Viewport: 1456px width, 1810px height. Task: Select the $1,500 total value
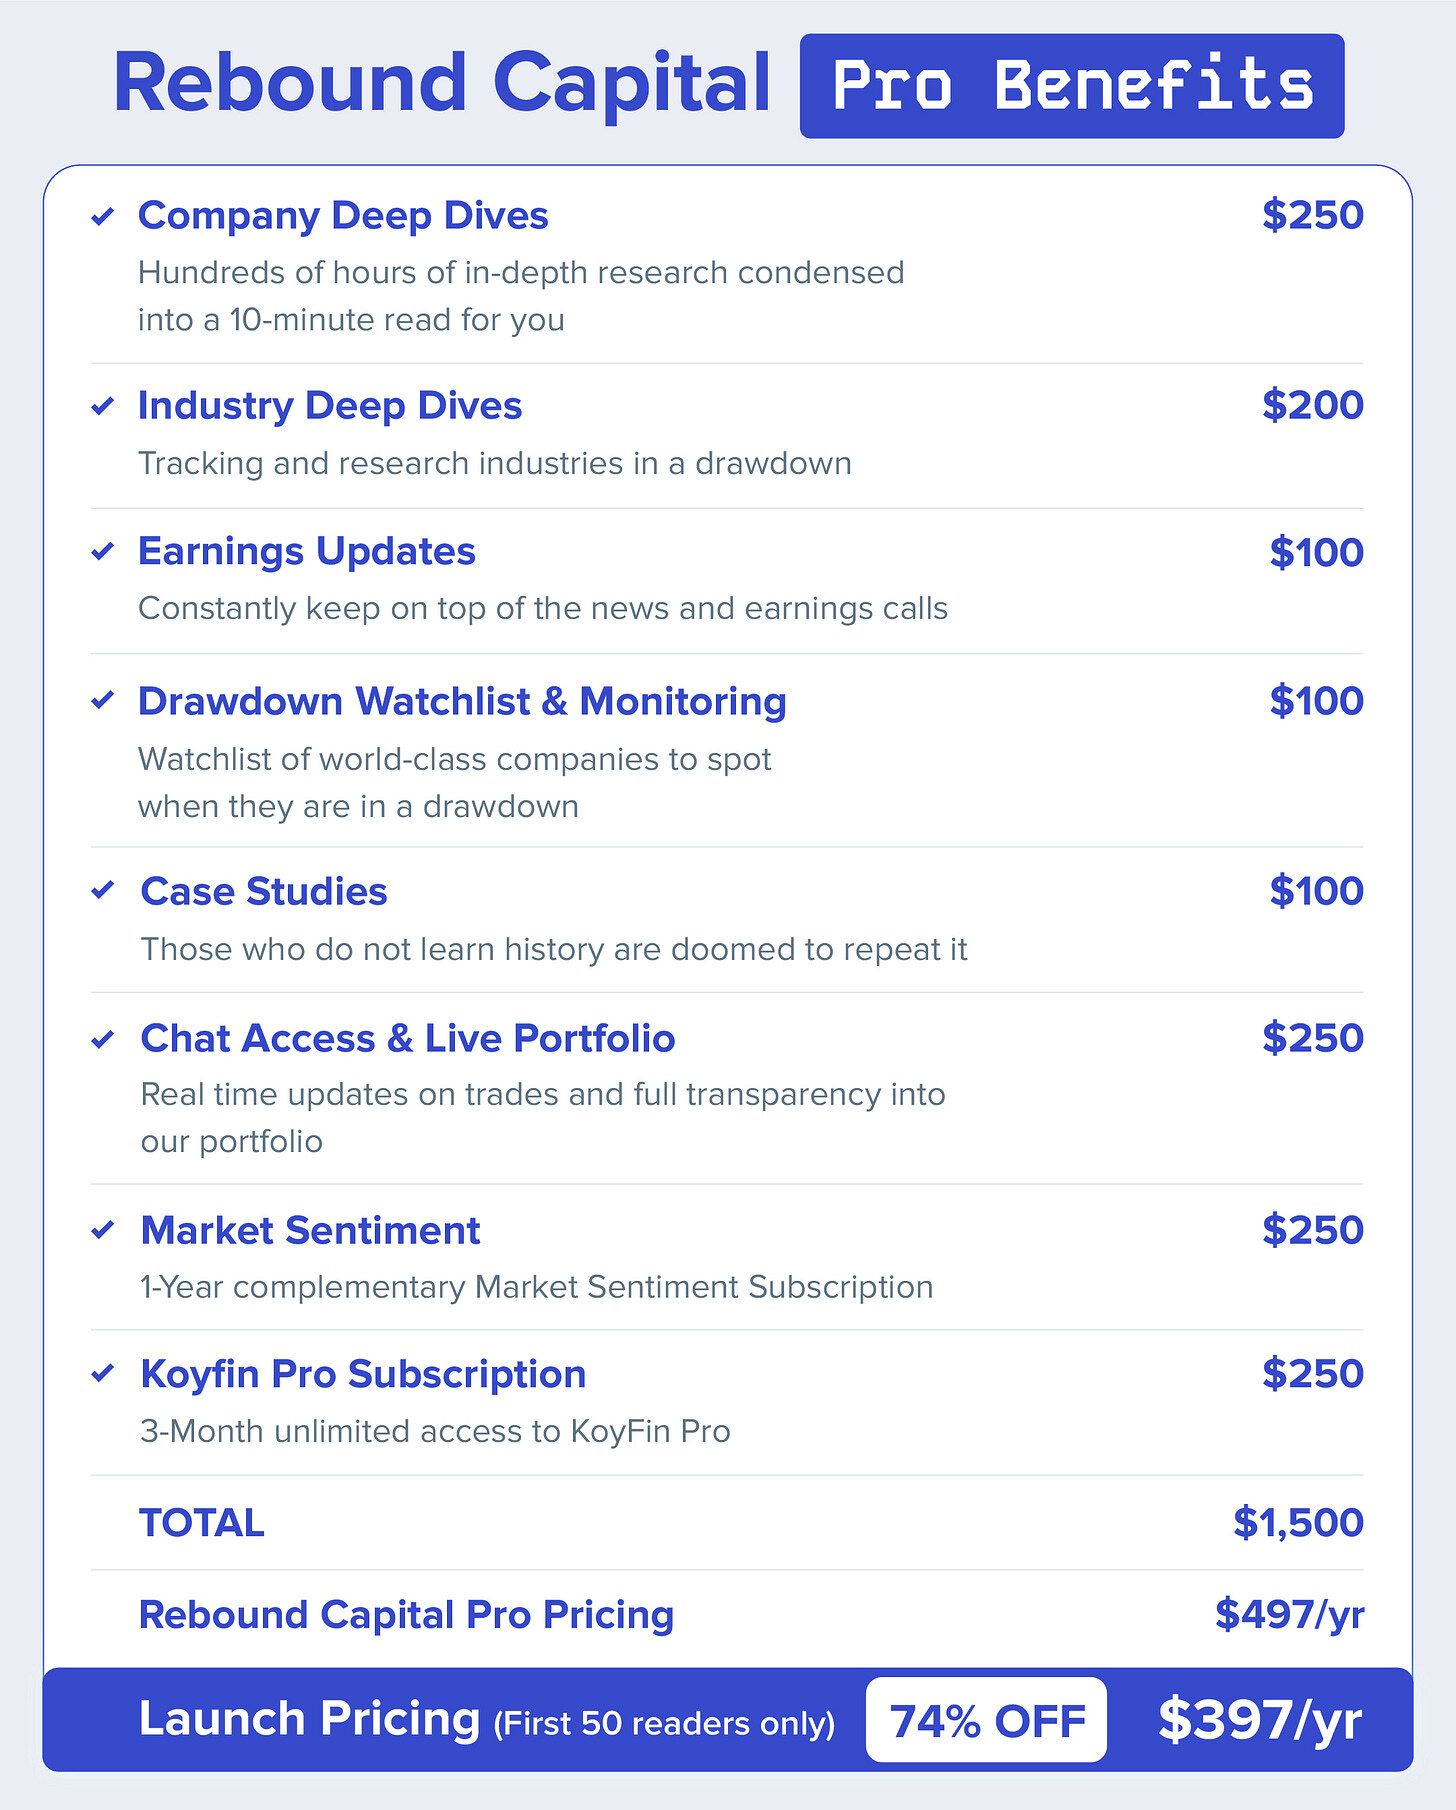pyautogui.click(x=1298, y=1523)
